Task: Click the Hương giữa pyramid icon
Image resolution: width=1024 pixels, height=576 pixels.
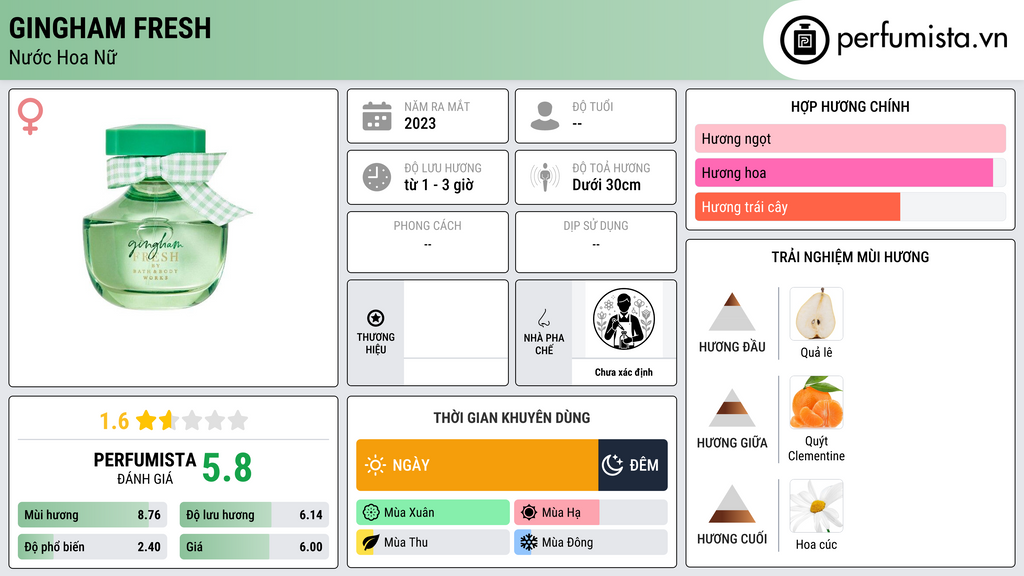Action: 732,408
